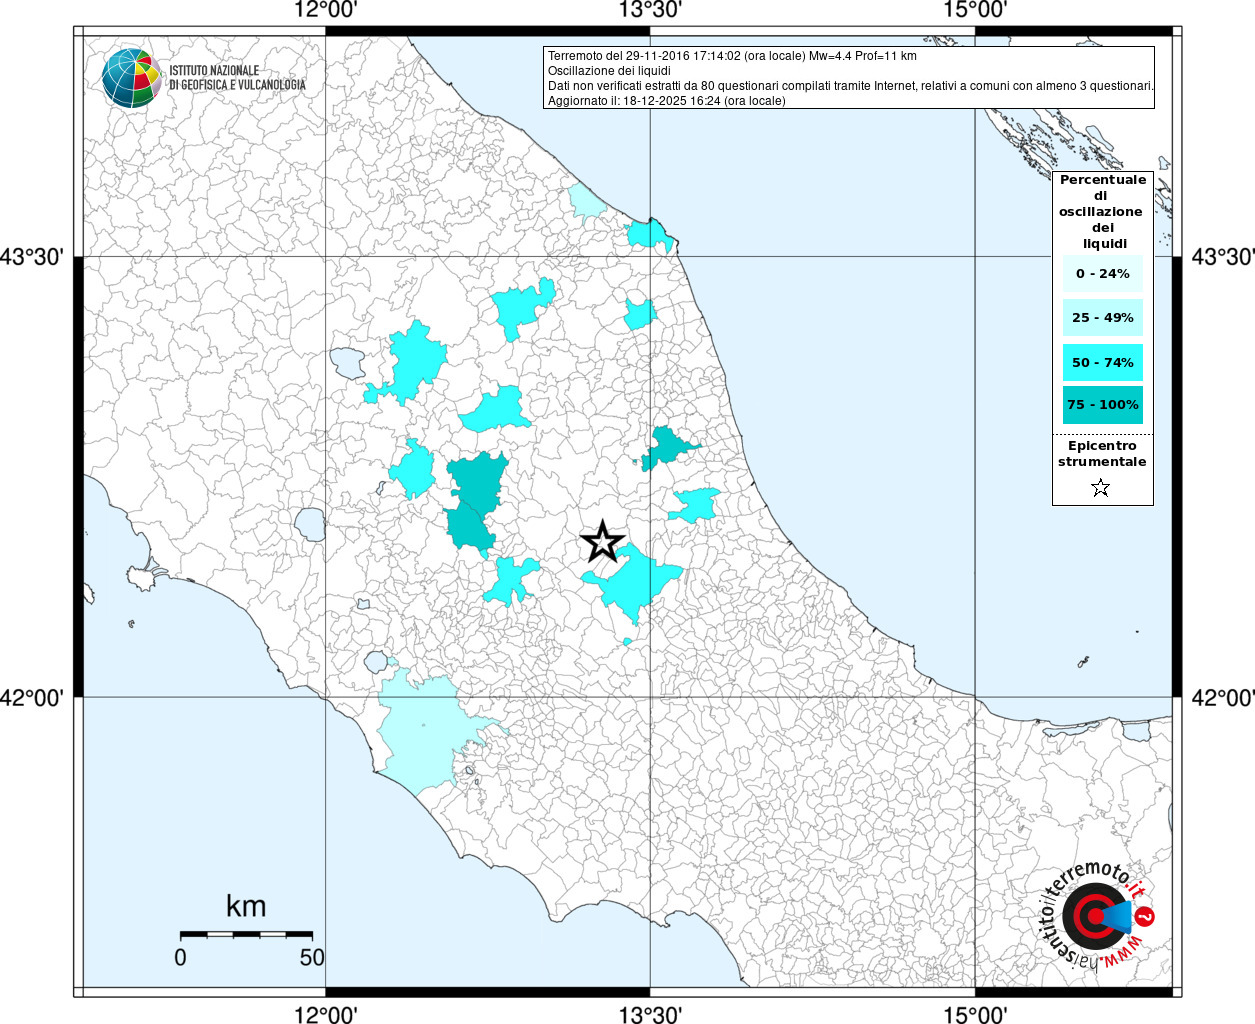Click the scale bar '50' value
This screenshot has width=1255, height=1024.
pyautogui.click(x=312, y=957)
